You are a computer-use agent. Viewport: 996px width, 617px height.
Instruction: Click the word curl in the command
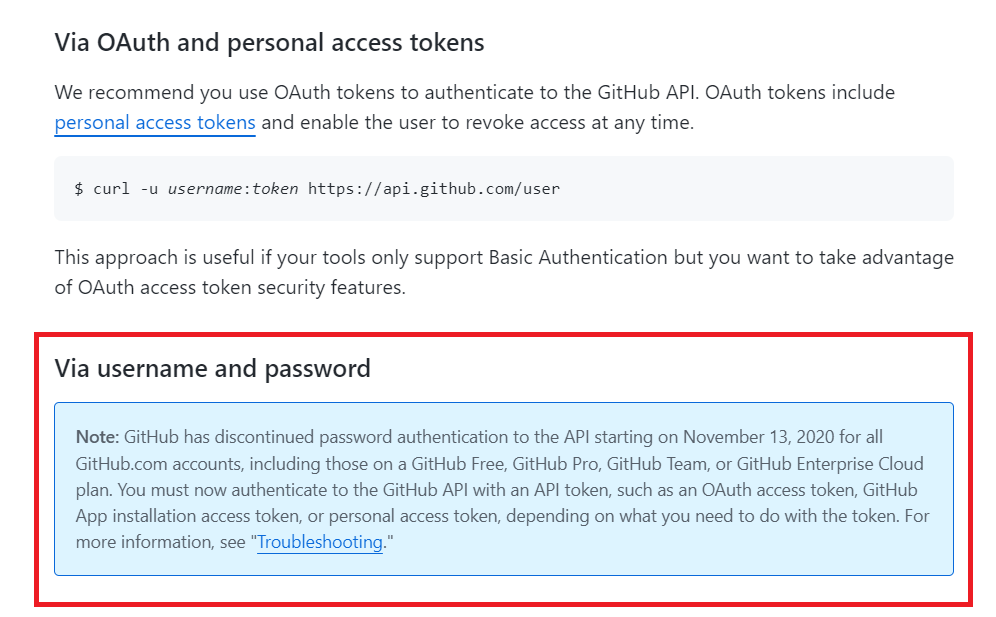(x=111, y=189)
